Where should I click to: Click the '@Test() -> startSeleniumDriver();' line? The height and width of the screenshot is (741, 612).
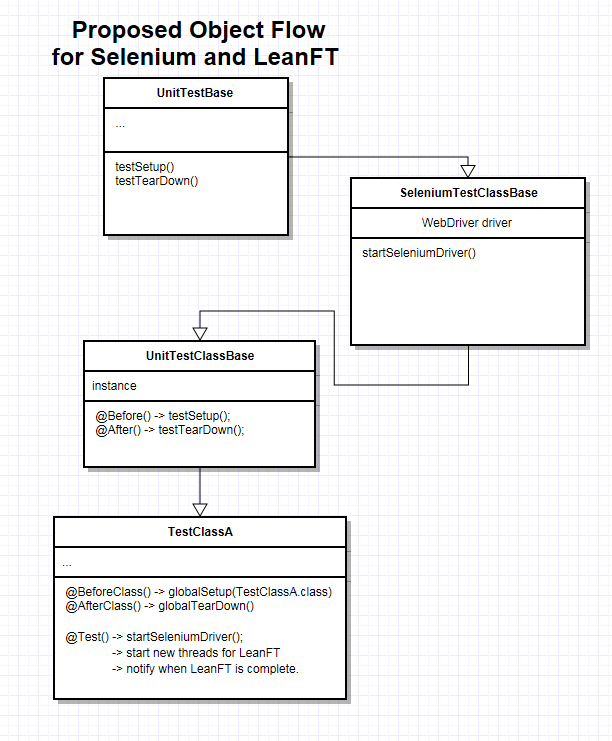pos(154,637)
